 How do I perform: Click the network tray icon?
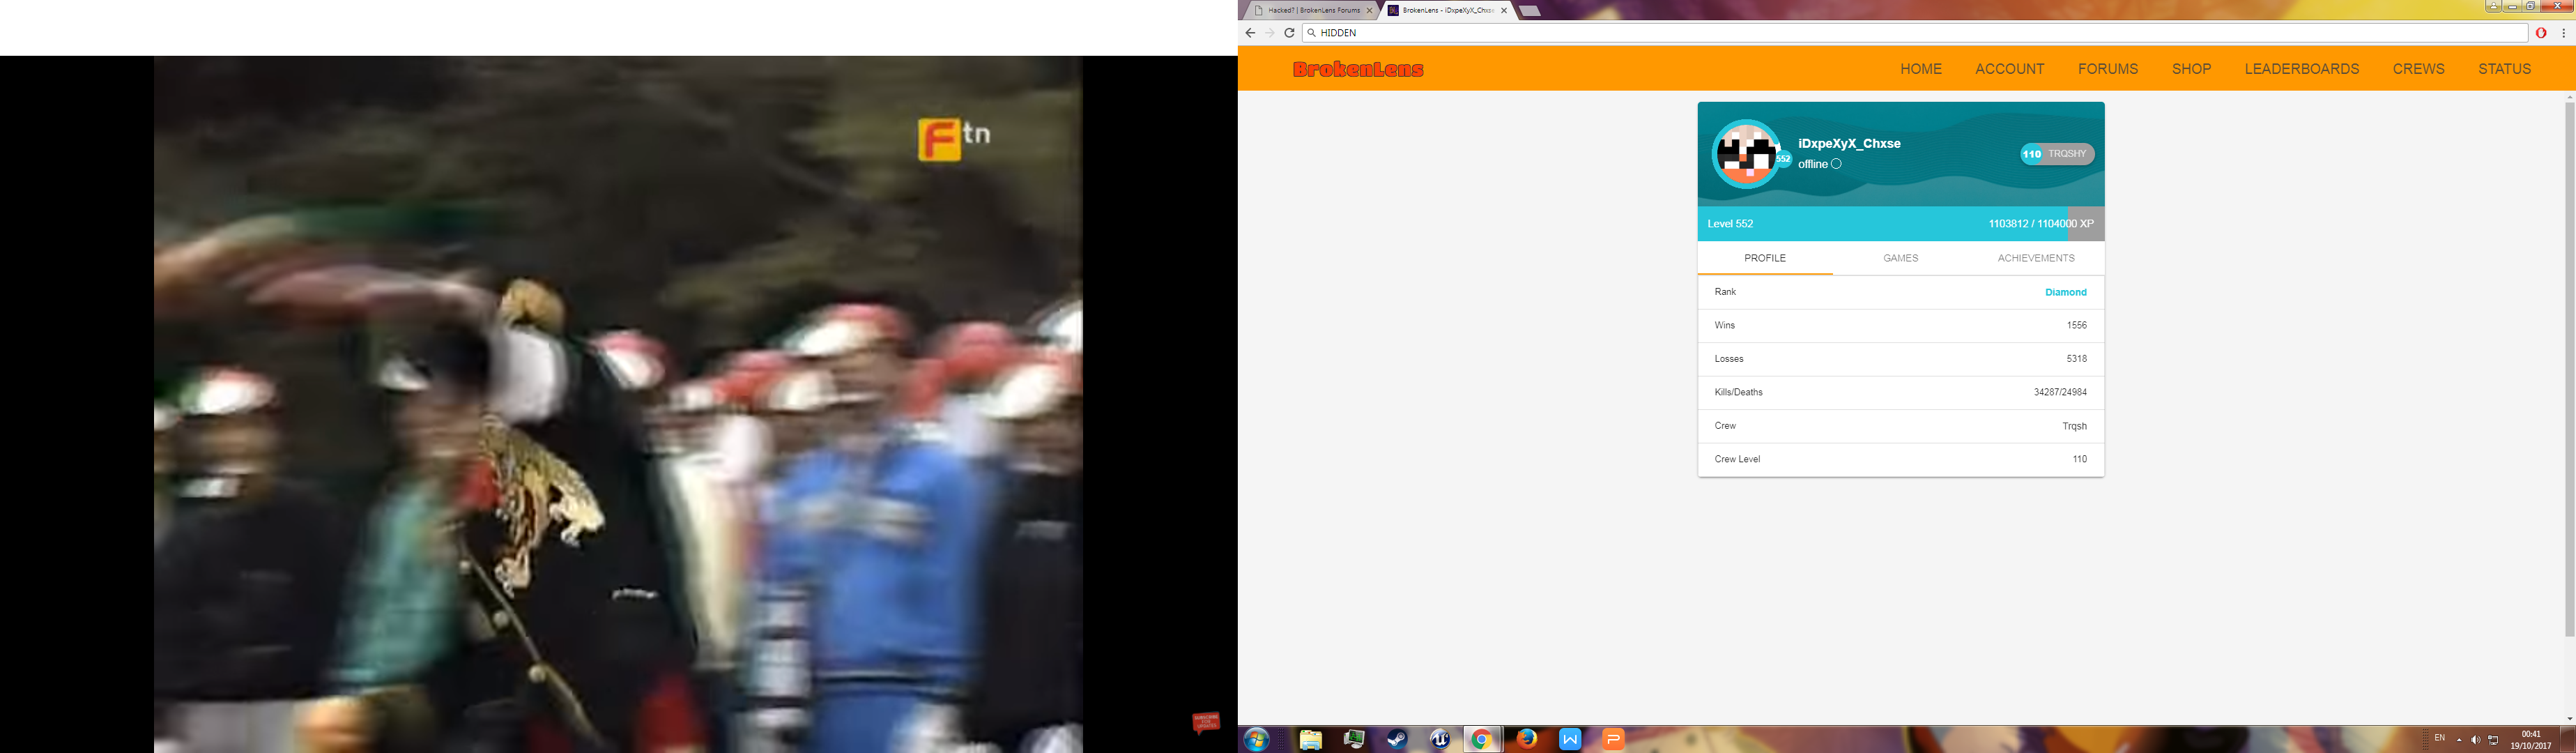(x=2494, y=740)
